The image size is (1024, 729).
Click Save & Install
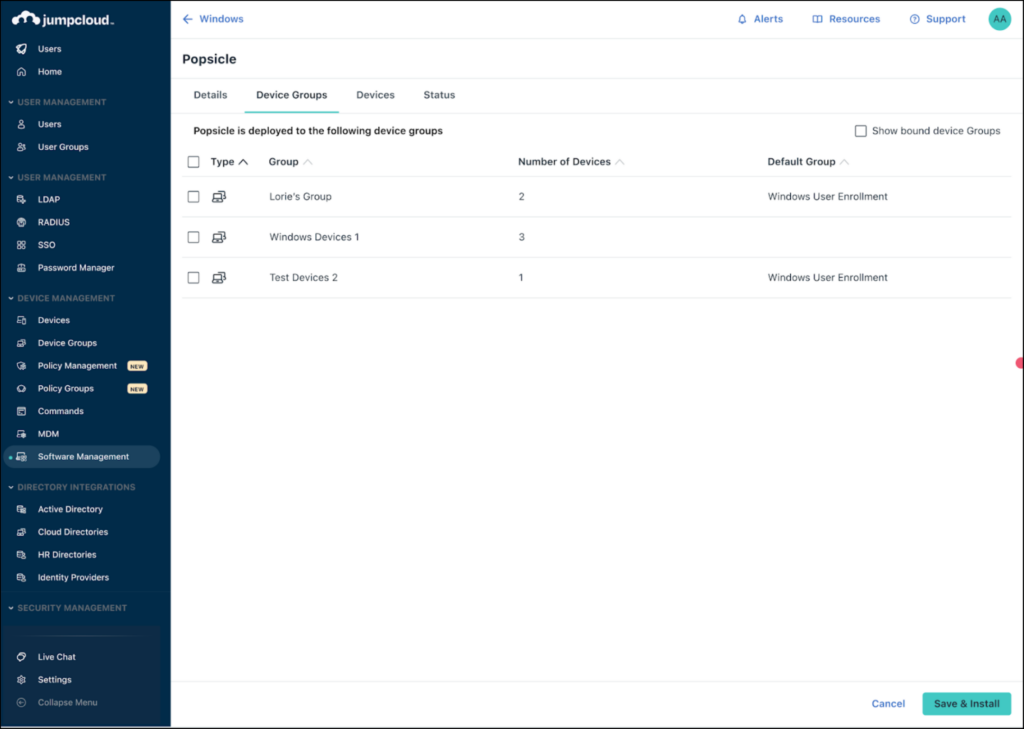965,703
